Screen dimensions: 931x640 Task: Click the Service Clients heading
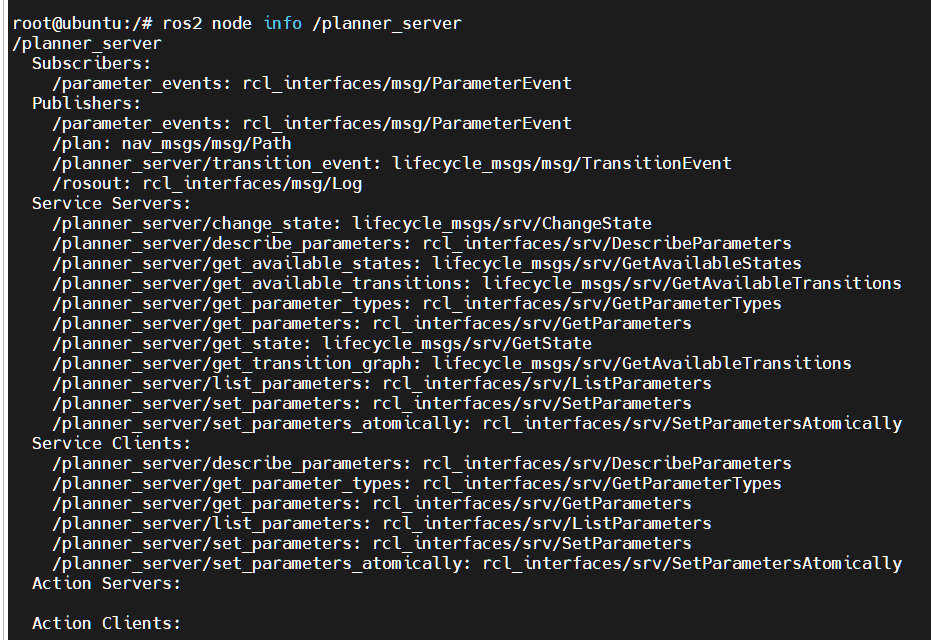pos(112,443)
